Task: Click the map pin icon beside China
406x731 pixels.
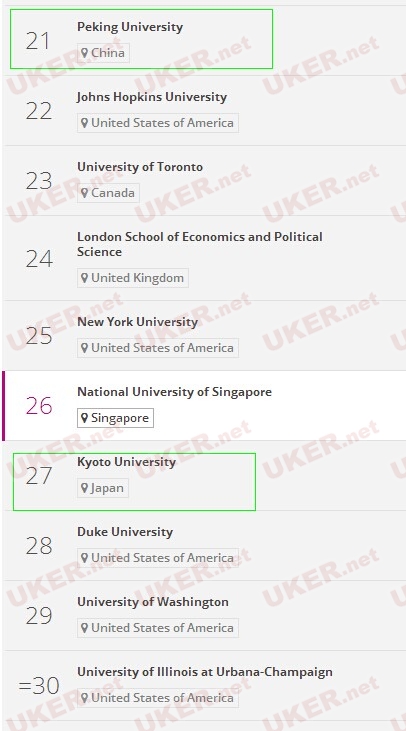Action: pyautogui.click(x=84, y=53)
